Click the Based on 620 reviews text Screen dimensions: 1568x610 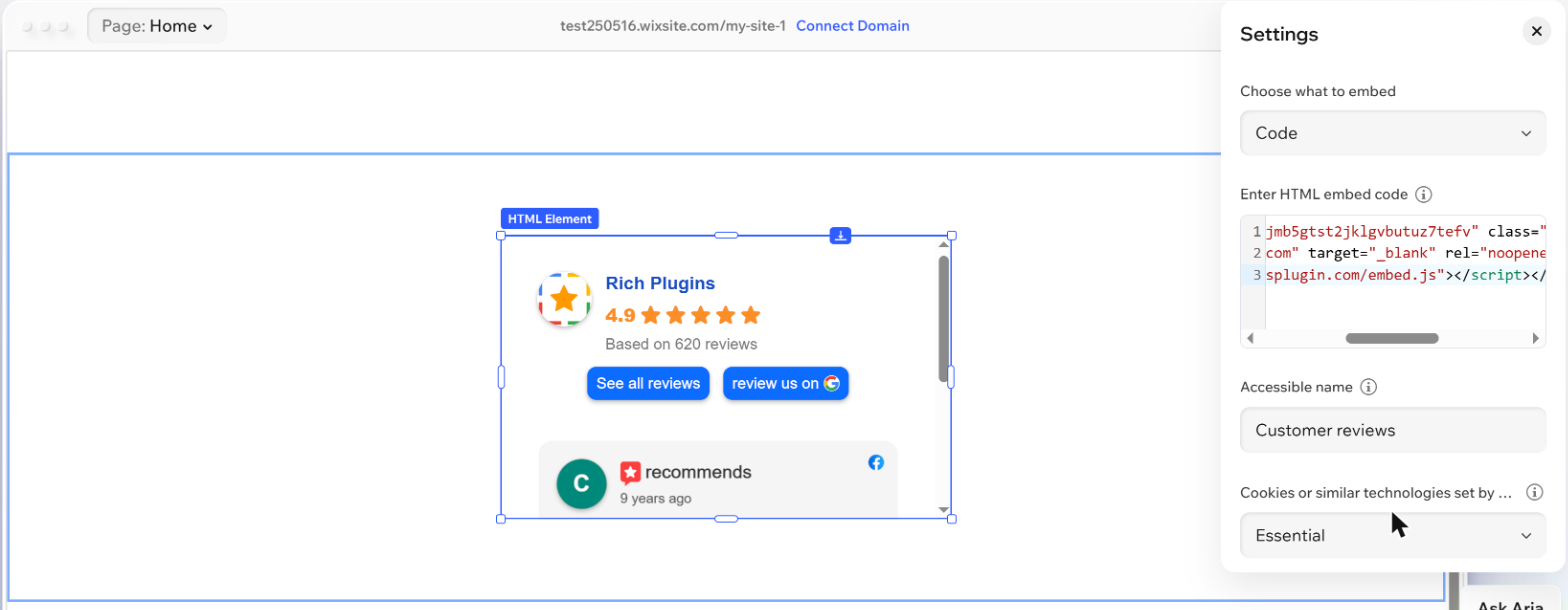pyautogui.click(x=681, y=344)
